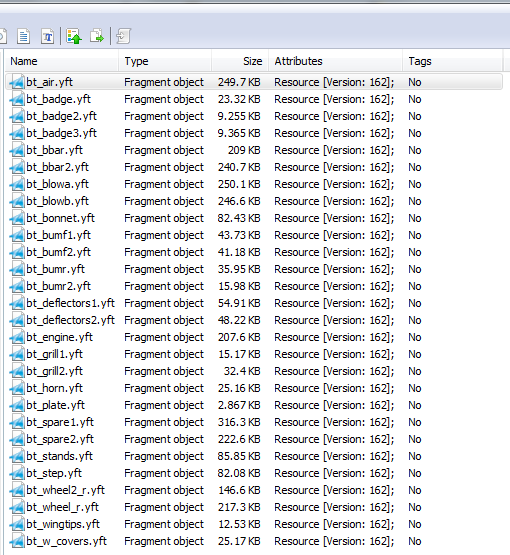This screenshot has height=555, width=510.
Task: Select the bt_spare1.yft file
Action: click(254, 422)
